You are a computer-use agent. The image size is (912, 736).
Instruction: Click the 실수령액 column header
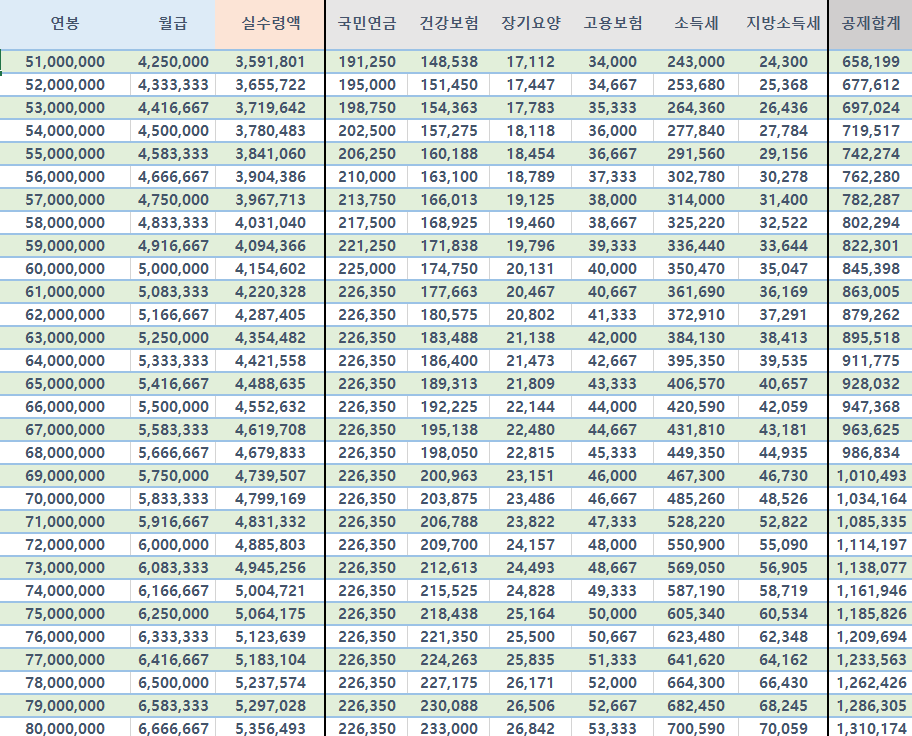[270, 23]
